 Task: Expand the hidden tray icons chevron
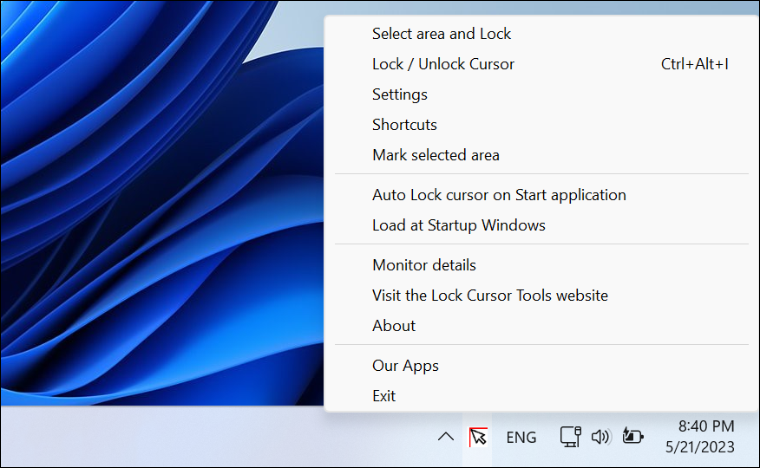(x=446, y=437)
